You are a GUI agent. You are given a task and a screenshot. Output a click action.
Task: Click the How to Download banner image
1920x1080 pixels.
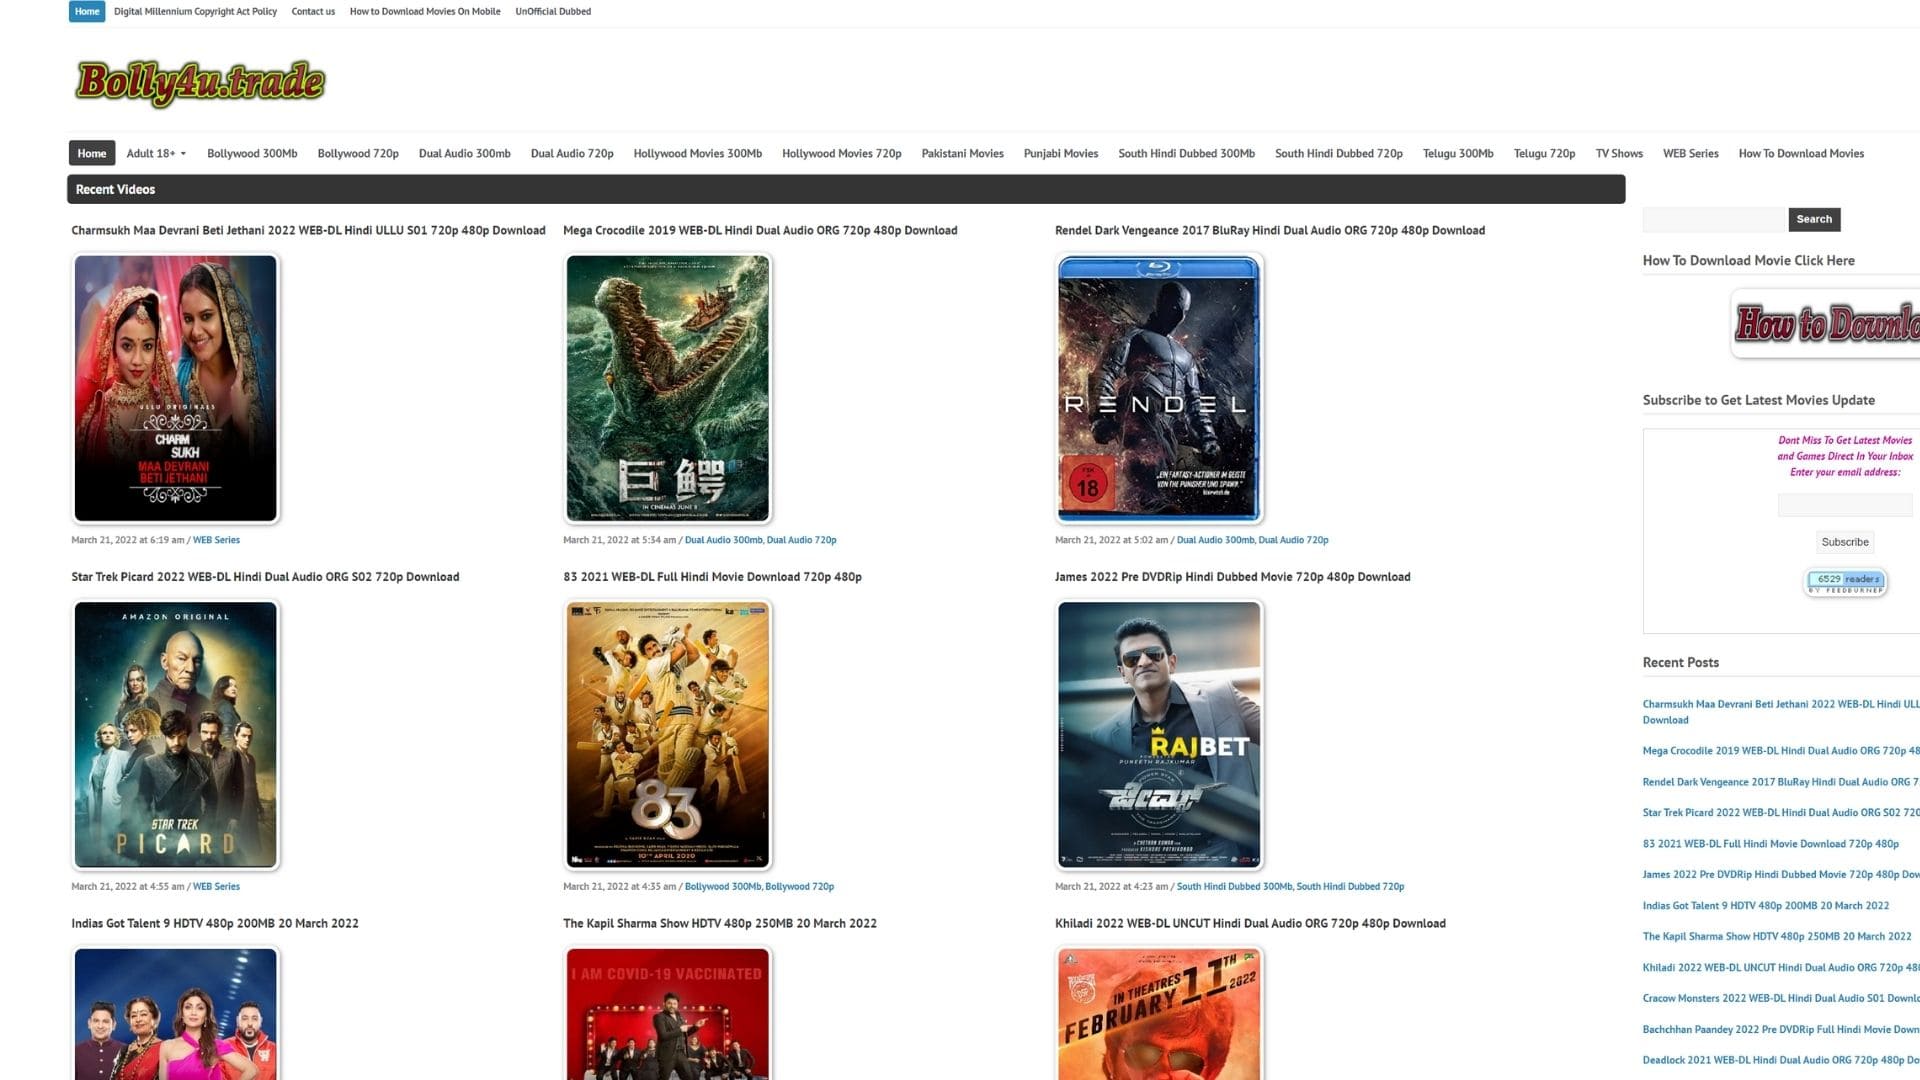click(1826, 324)
